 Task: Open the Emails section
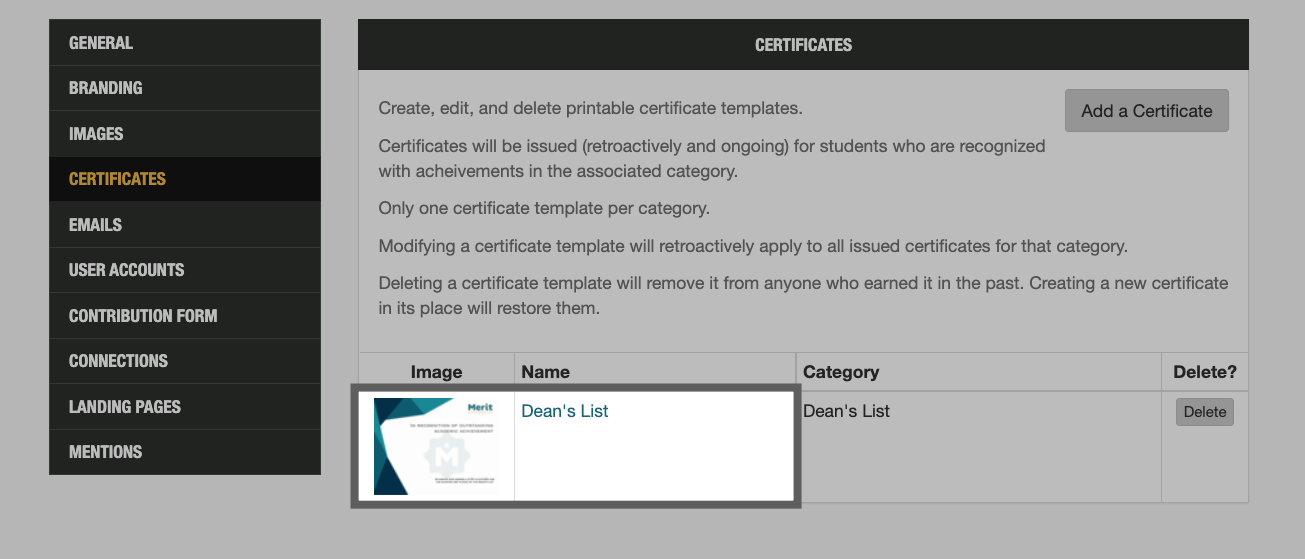coord(95,225)
